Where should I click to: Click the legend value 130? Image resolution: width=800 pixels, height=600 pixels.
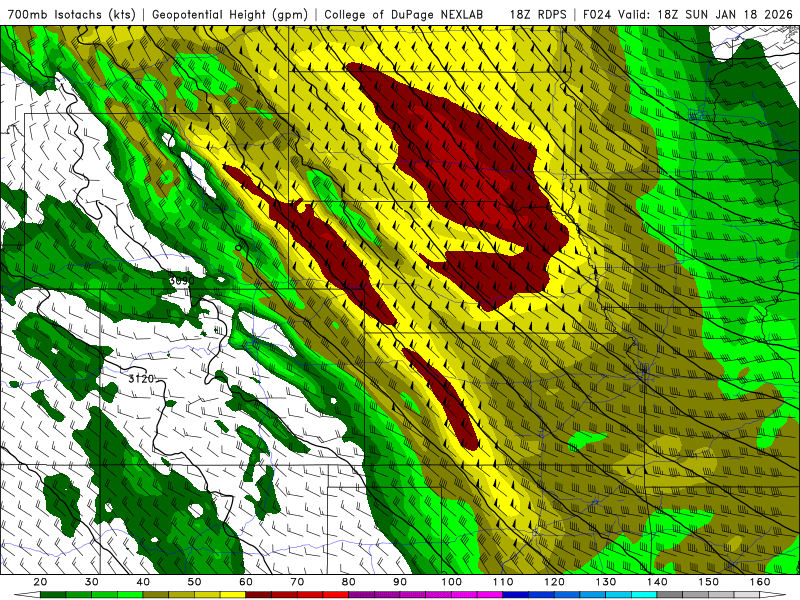point(606,582)
